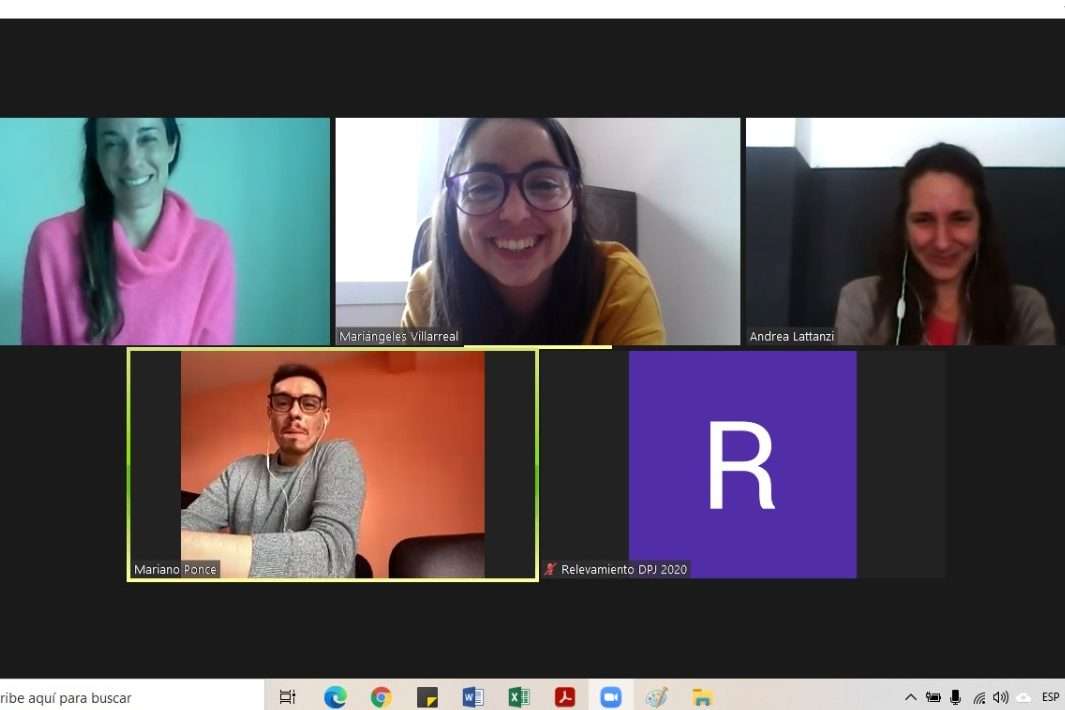Viewport: 1065px width, 710px height.
Task: Select the woman in pink sweater's video
Action: click(x=165, y=232)
